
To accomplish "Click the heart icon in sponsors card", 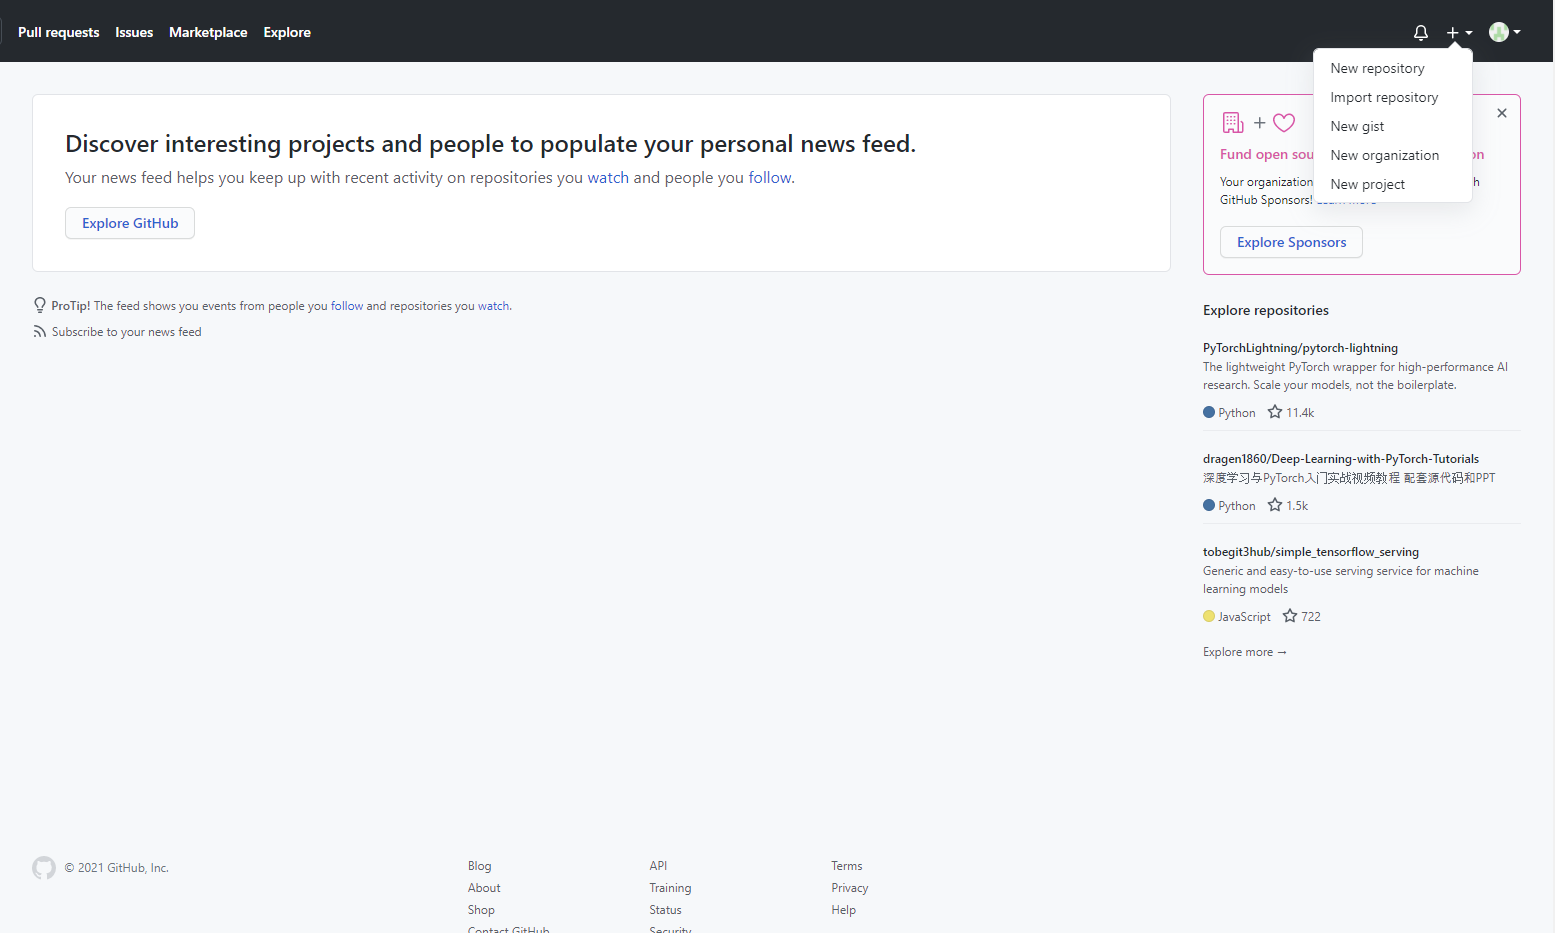I will (1284, 122).
